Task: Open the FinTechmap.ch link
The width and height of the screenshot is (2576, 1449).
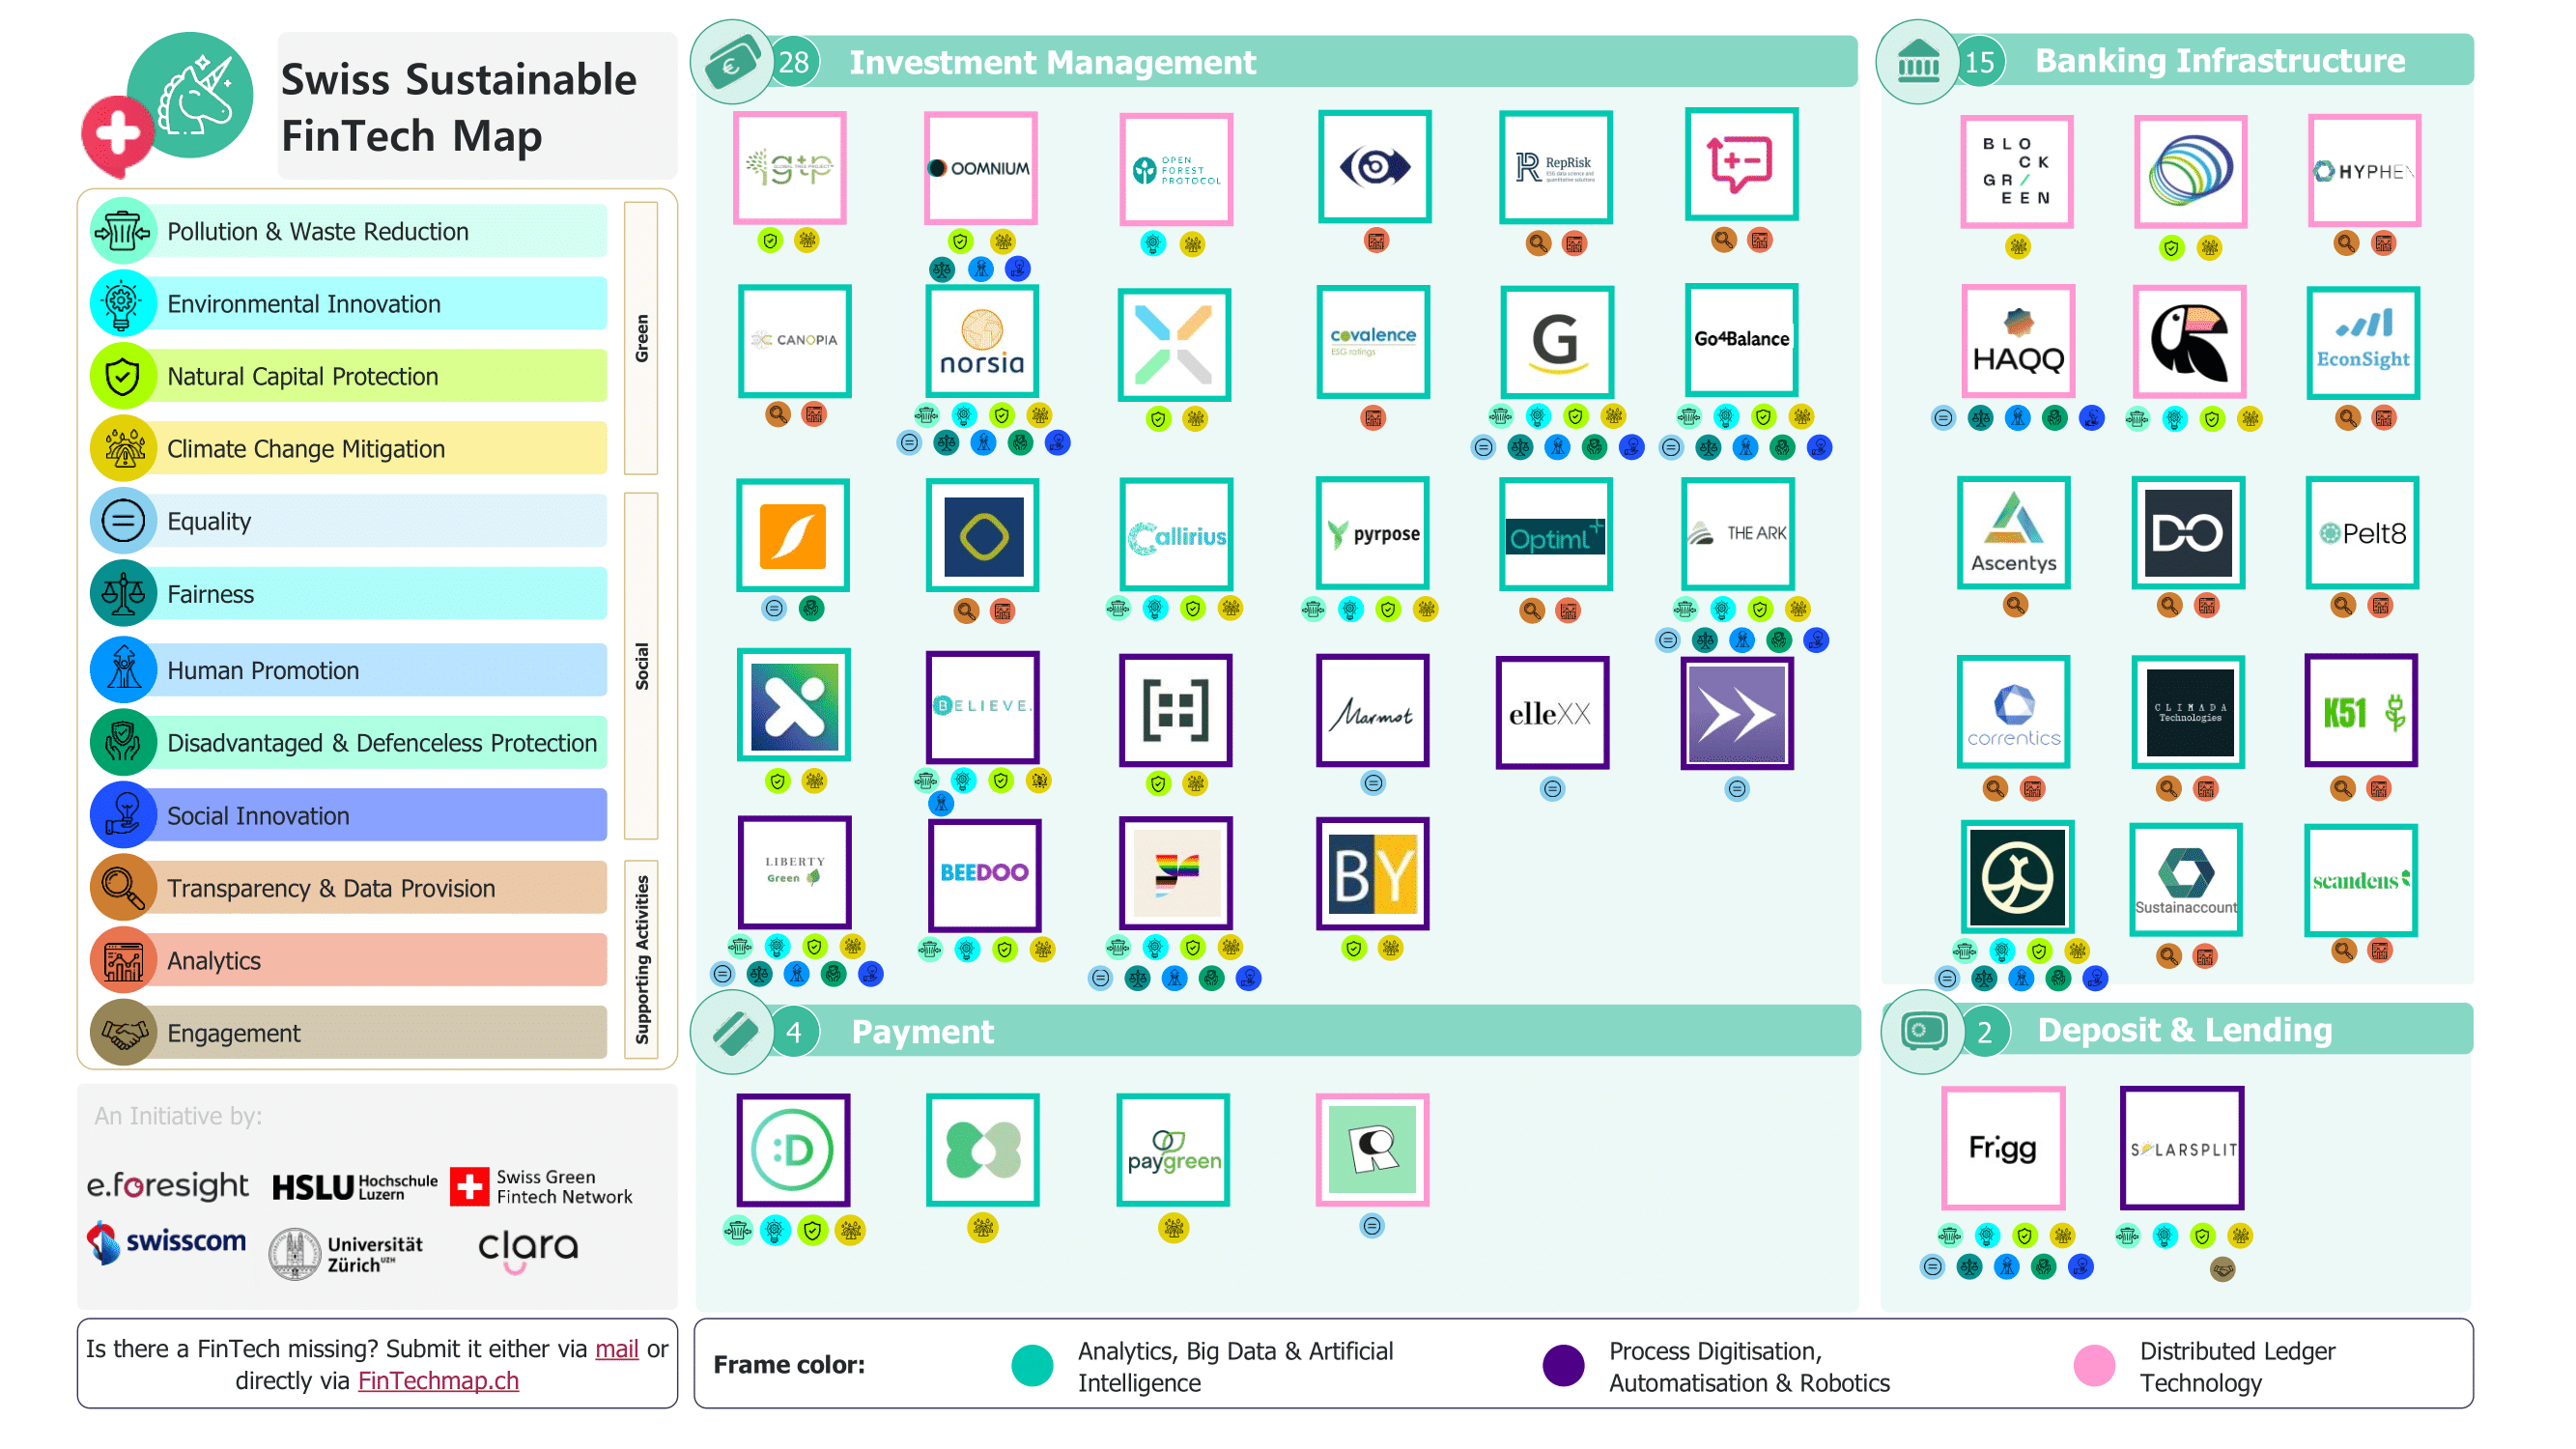Action: pos(438,1380)
